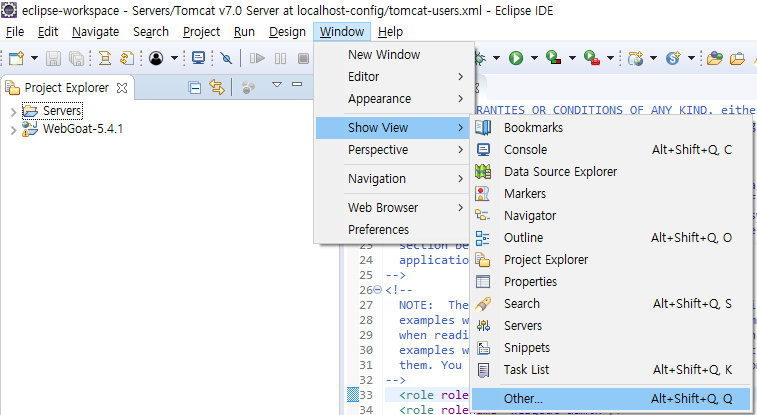The width and height of the screenshot is (757, 415).
Task: Open Project Explorer View Menu triangle
Action: coord(277,84)
